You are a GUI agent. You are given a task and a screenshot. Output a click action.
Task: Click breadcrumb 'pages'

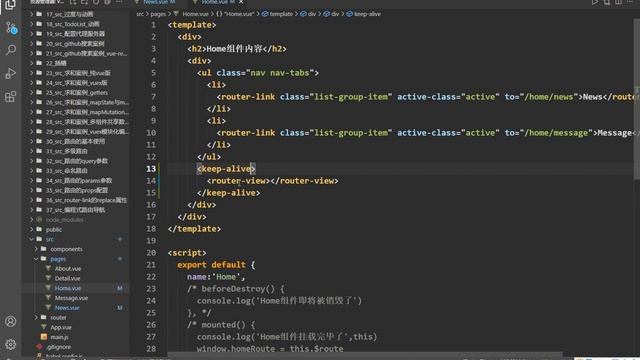[158, 14]
